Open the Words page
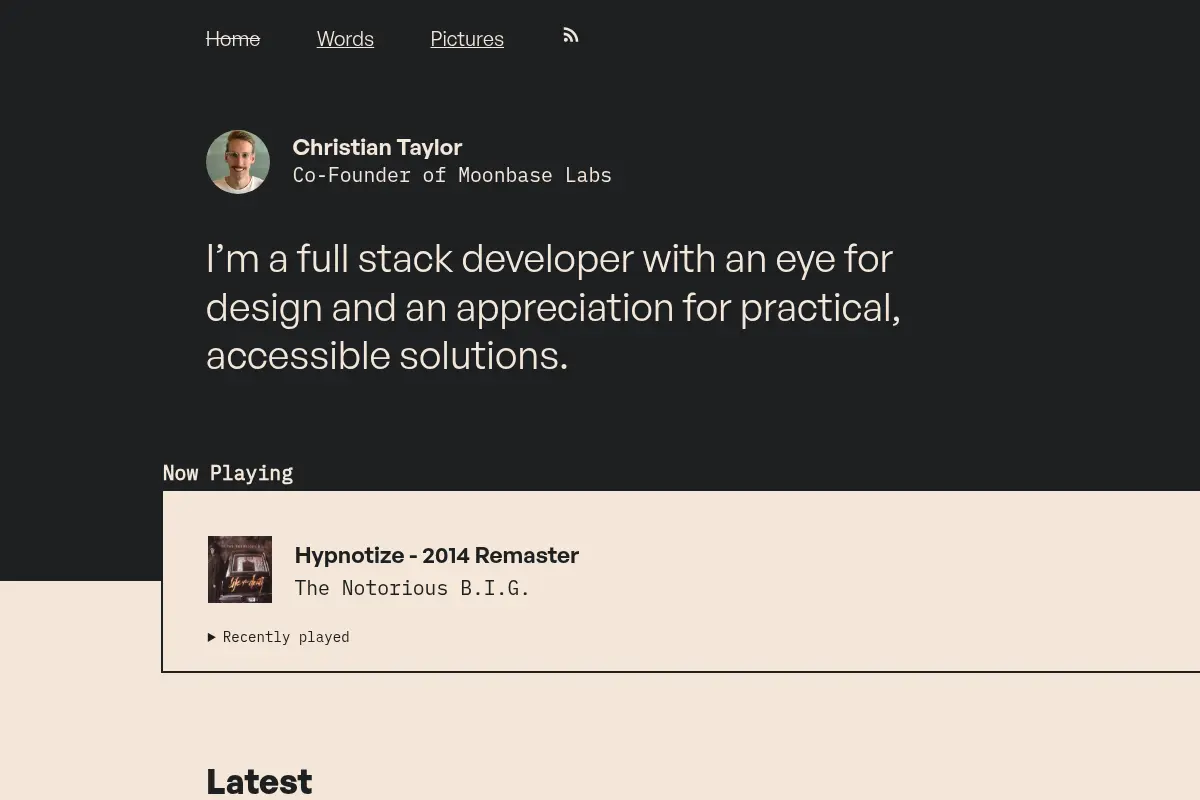Image resolution: width=1200 pixels, height=800 pixels. [345, 39]
